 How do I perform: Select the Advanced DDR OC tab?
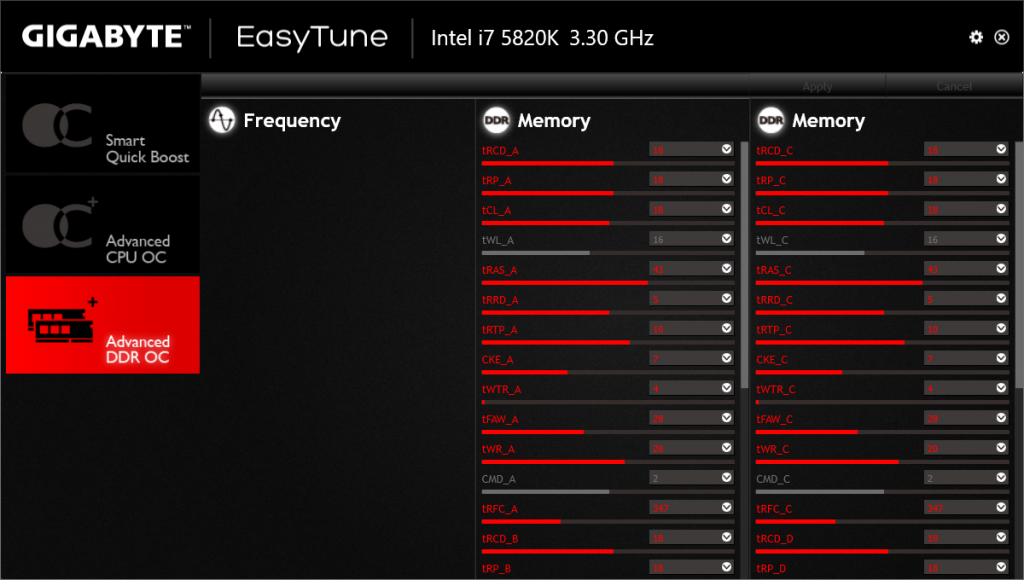point(103,325)
